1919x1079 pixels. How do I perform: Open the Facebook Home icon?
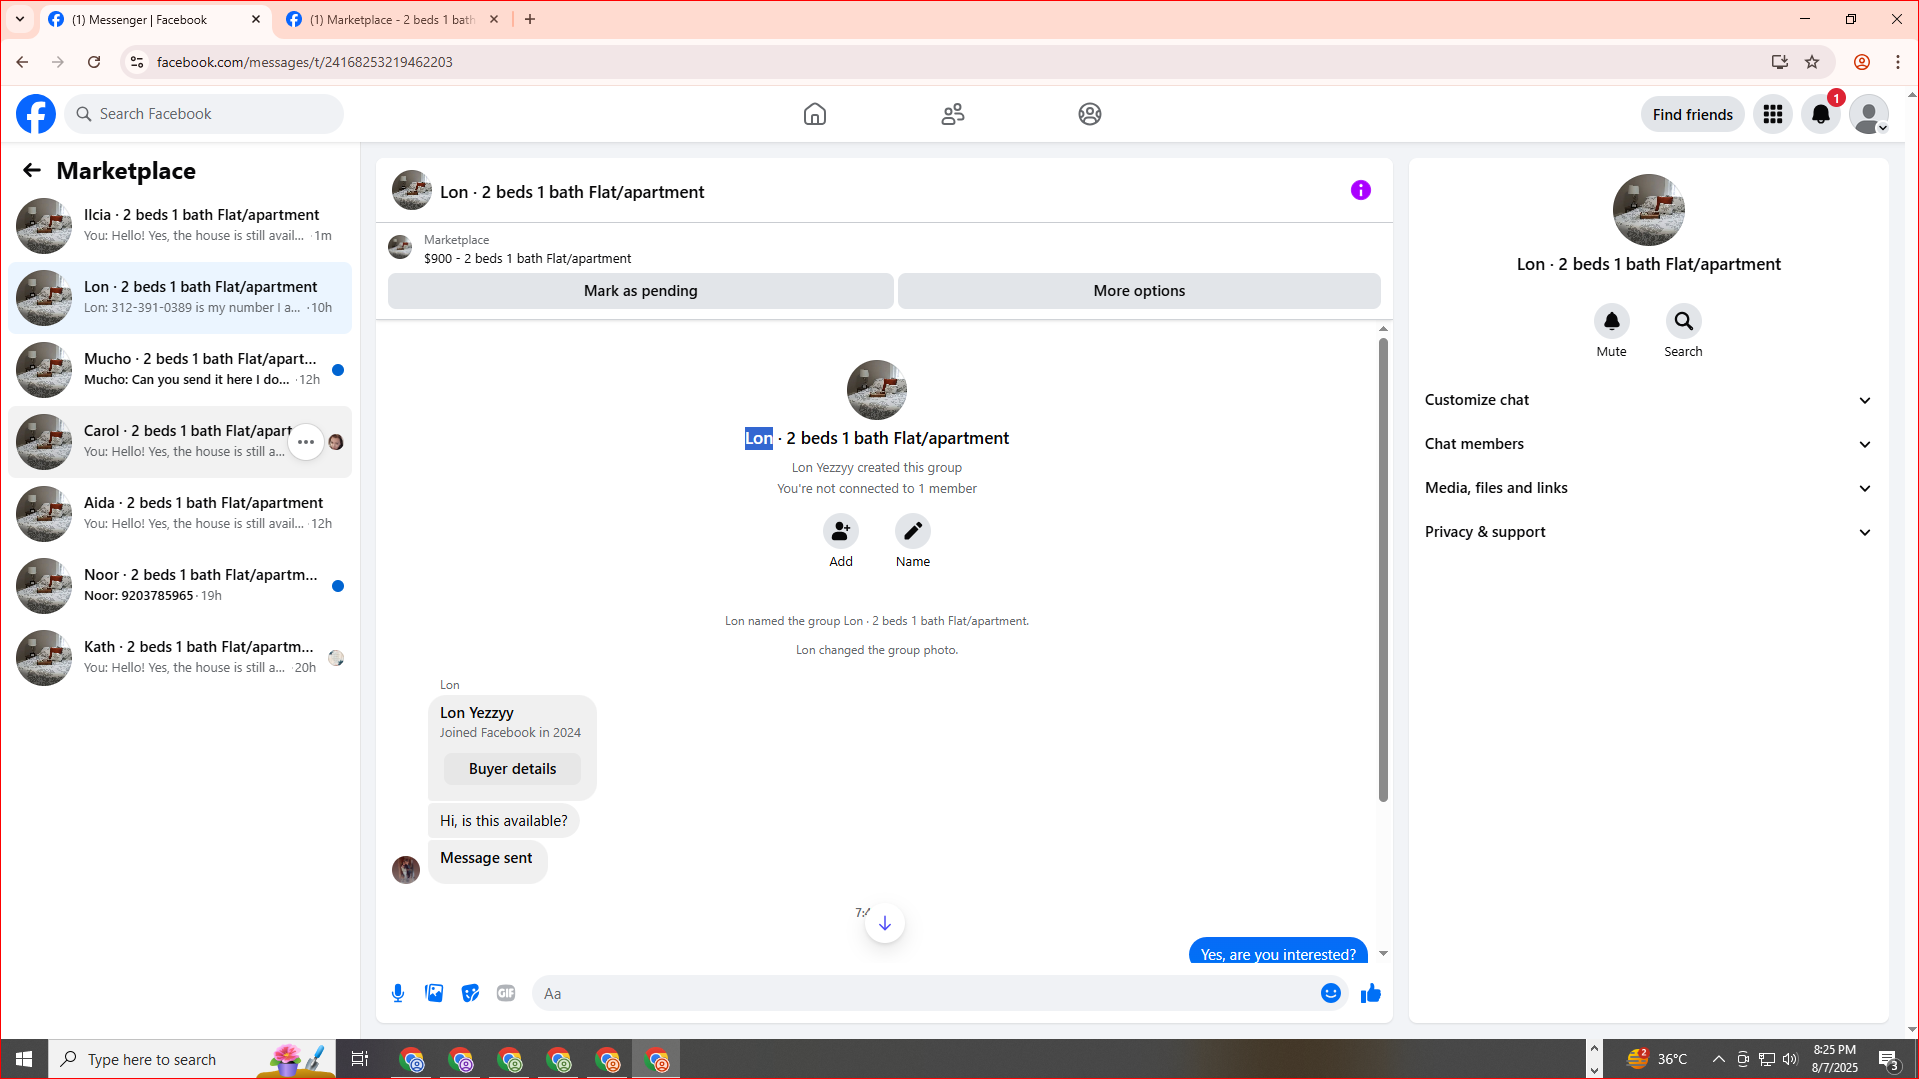pos(815,114)
